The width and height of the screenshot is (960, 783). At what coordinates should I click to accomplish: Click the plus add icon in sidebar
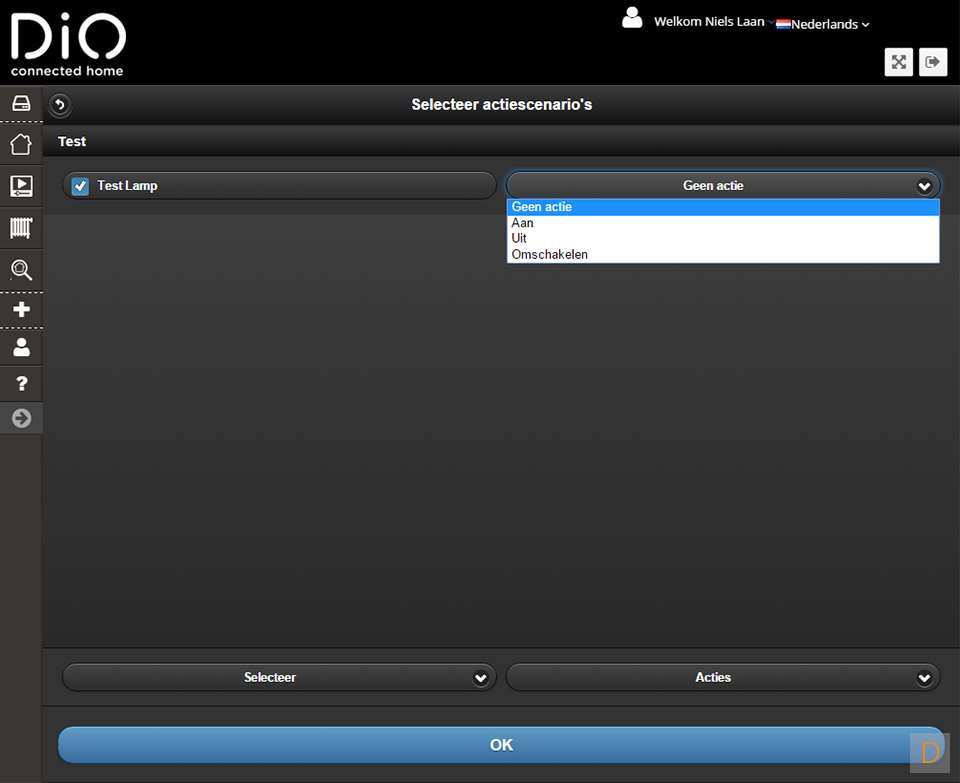coord(21,310)
